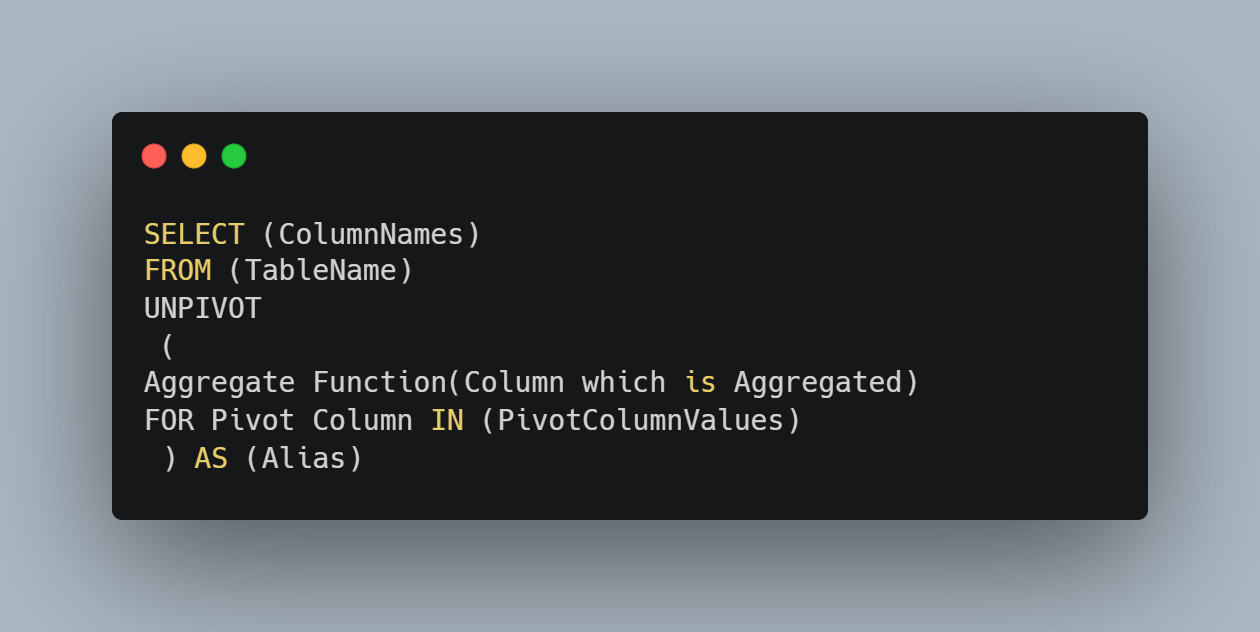Click the (Alias) placeholder
This screenshot has width=1260, height=632.
click(303, 458)
